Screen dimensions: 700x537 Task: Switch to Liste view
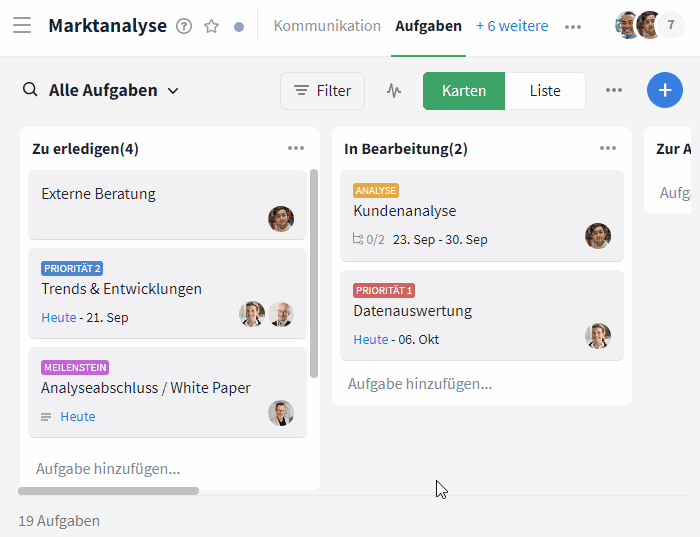pos(545,91)
